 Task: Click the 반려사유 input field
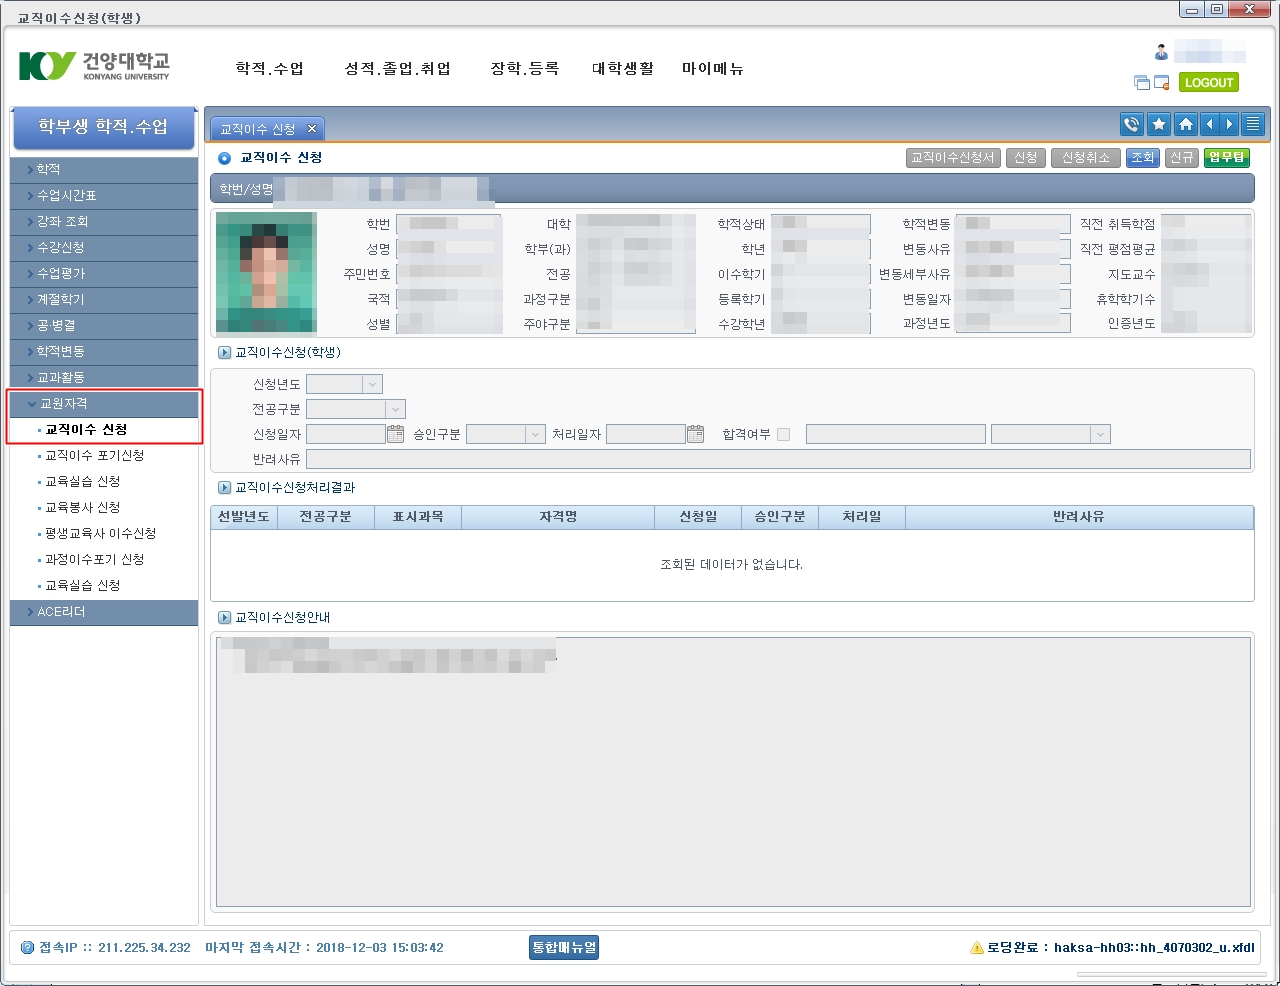coord(777,459)
